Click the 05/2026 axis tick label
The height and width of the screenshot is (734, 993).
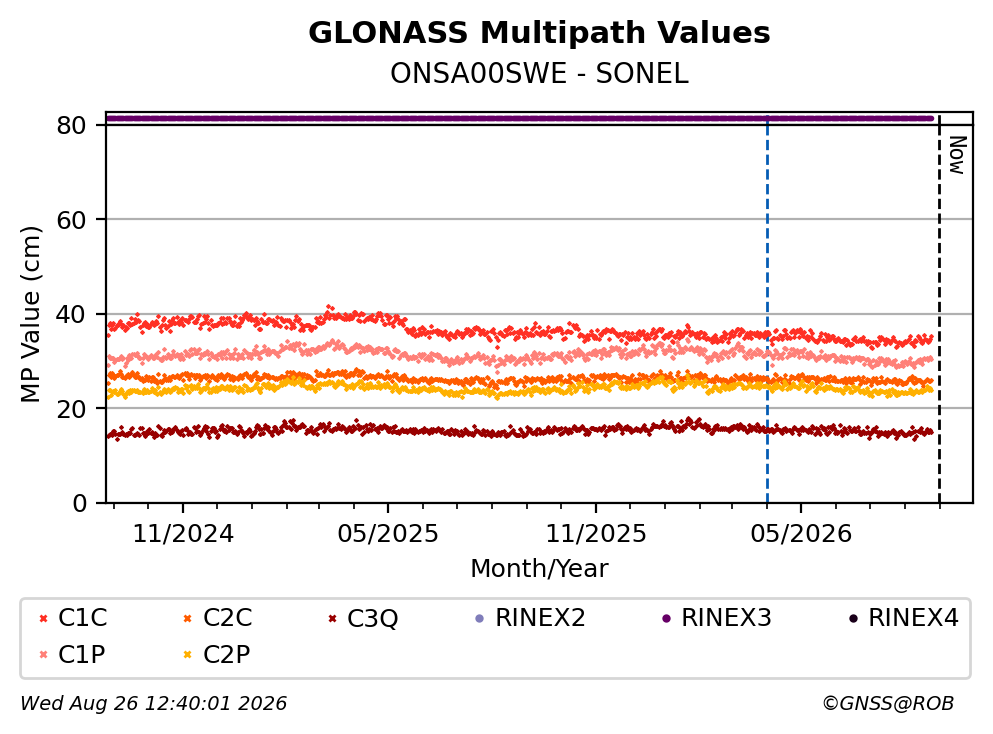[x=801, y=535]
